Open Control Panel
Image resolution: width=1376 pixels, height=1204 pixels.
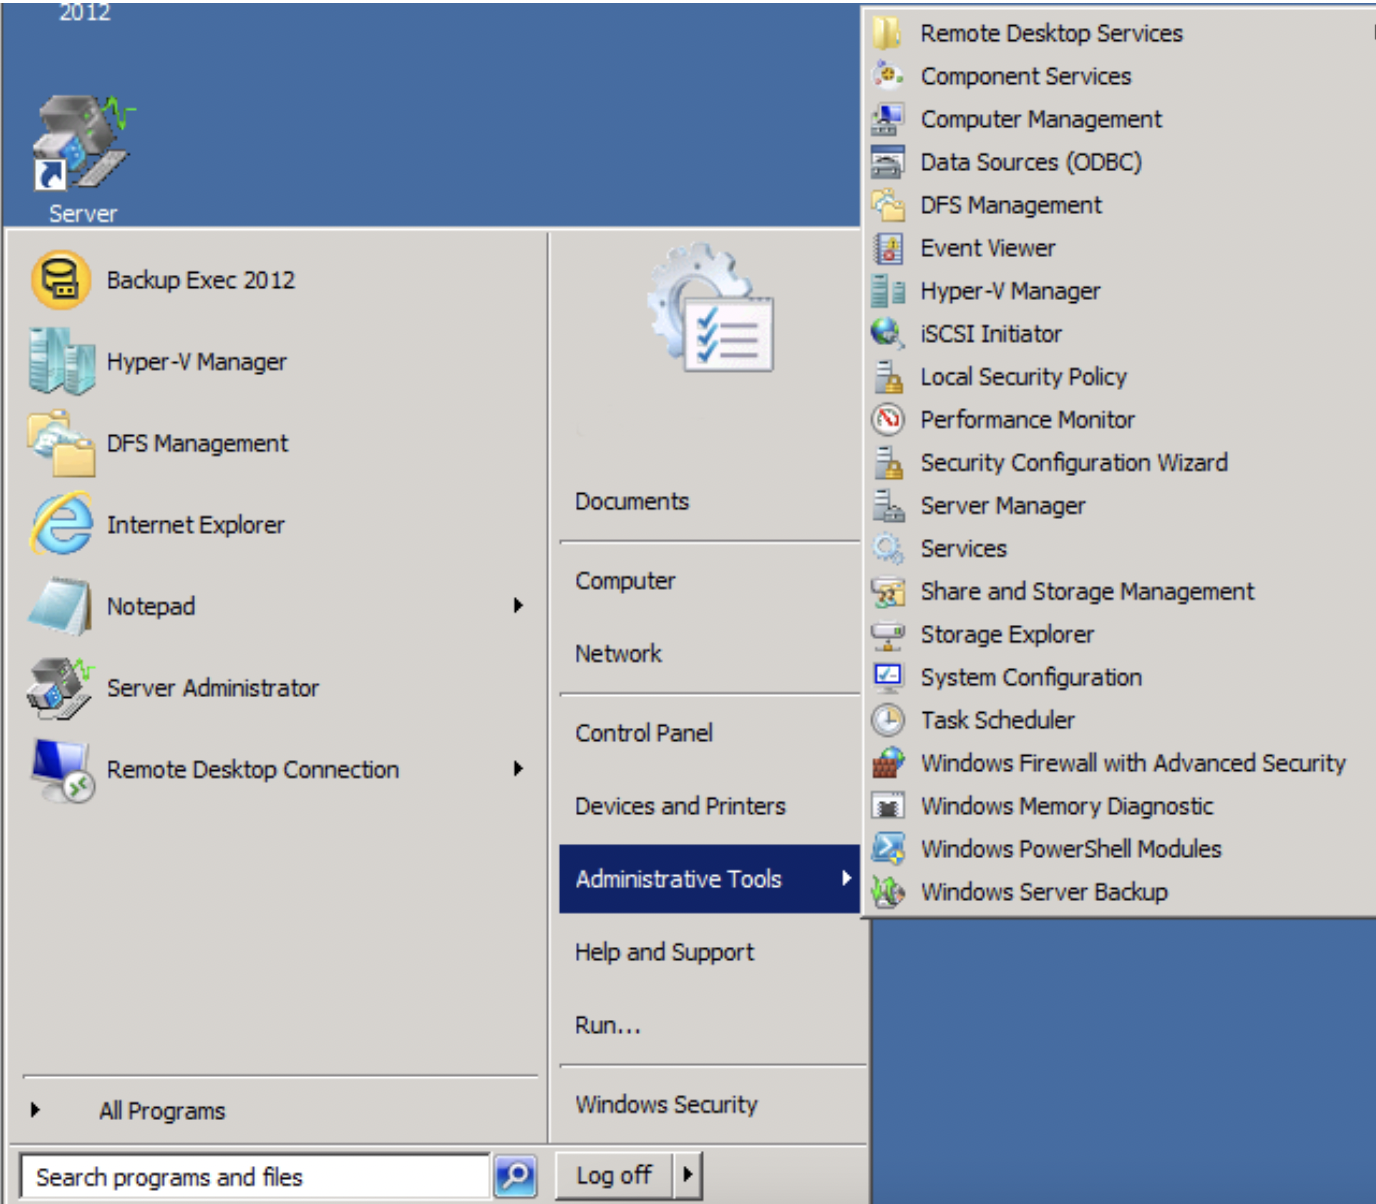coord(644,733)
